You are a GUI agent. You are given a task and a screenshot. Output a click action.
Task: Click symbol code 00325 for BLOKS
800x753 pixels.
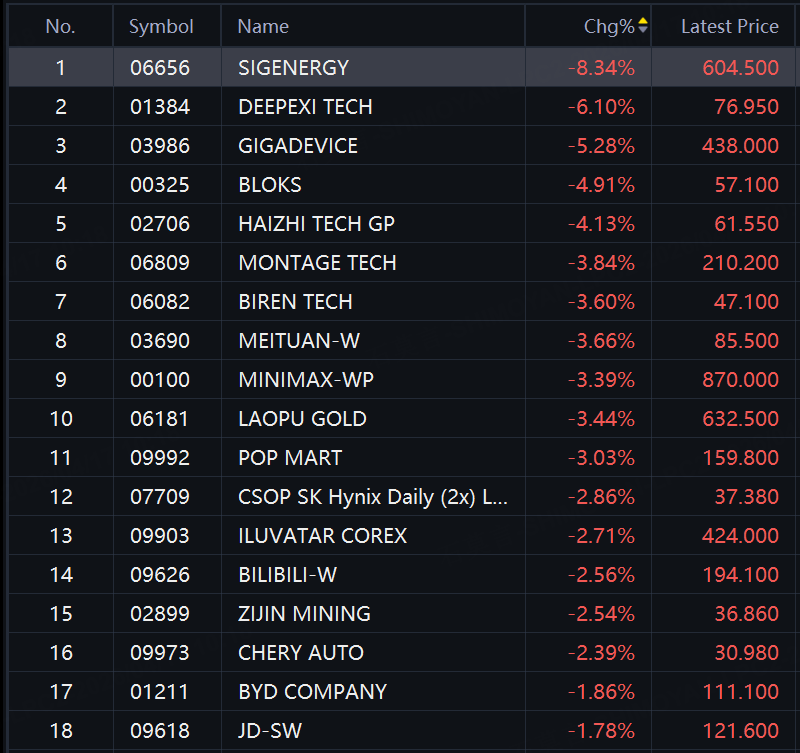[160, 185]
